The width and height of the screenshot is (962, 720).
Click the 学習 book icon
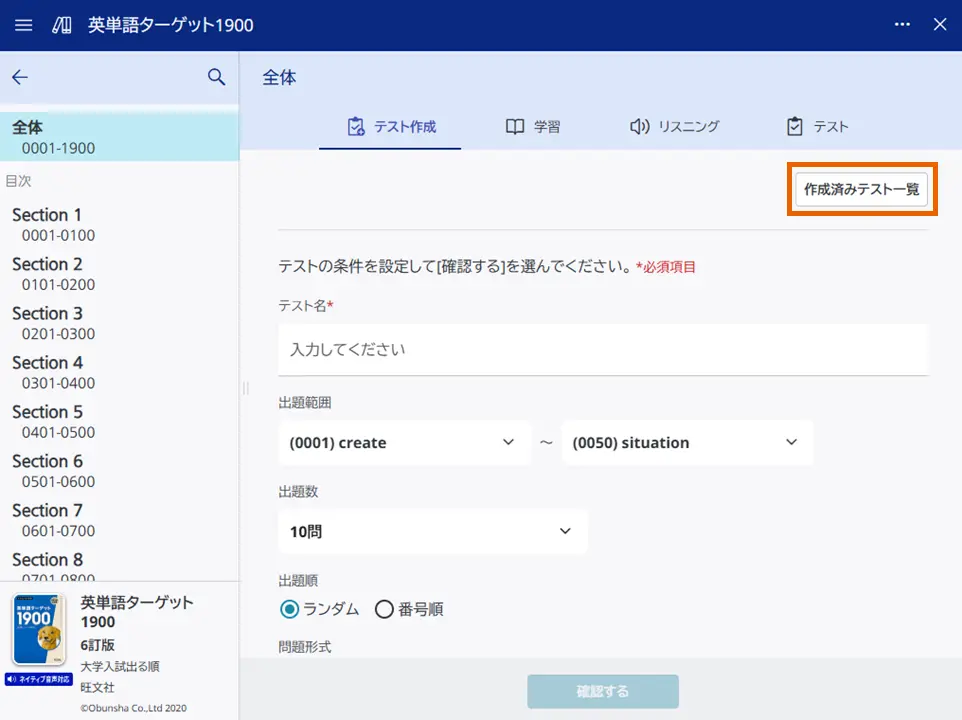[x=514, y=126]
